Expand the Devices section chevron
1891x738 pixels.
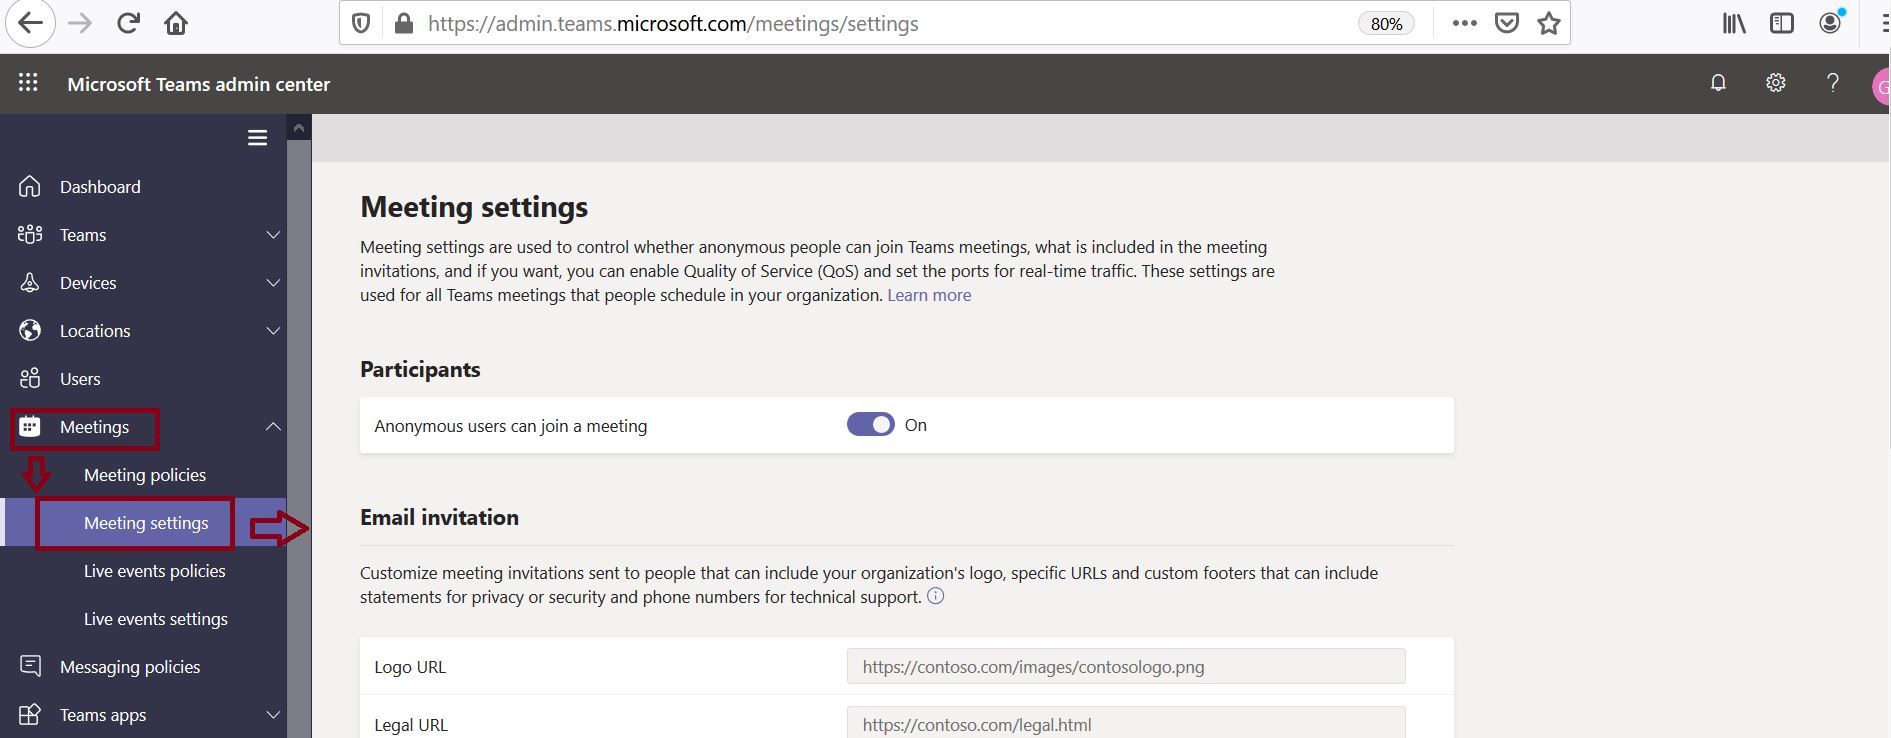[x=273, y=283]
